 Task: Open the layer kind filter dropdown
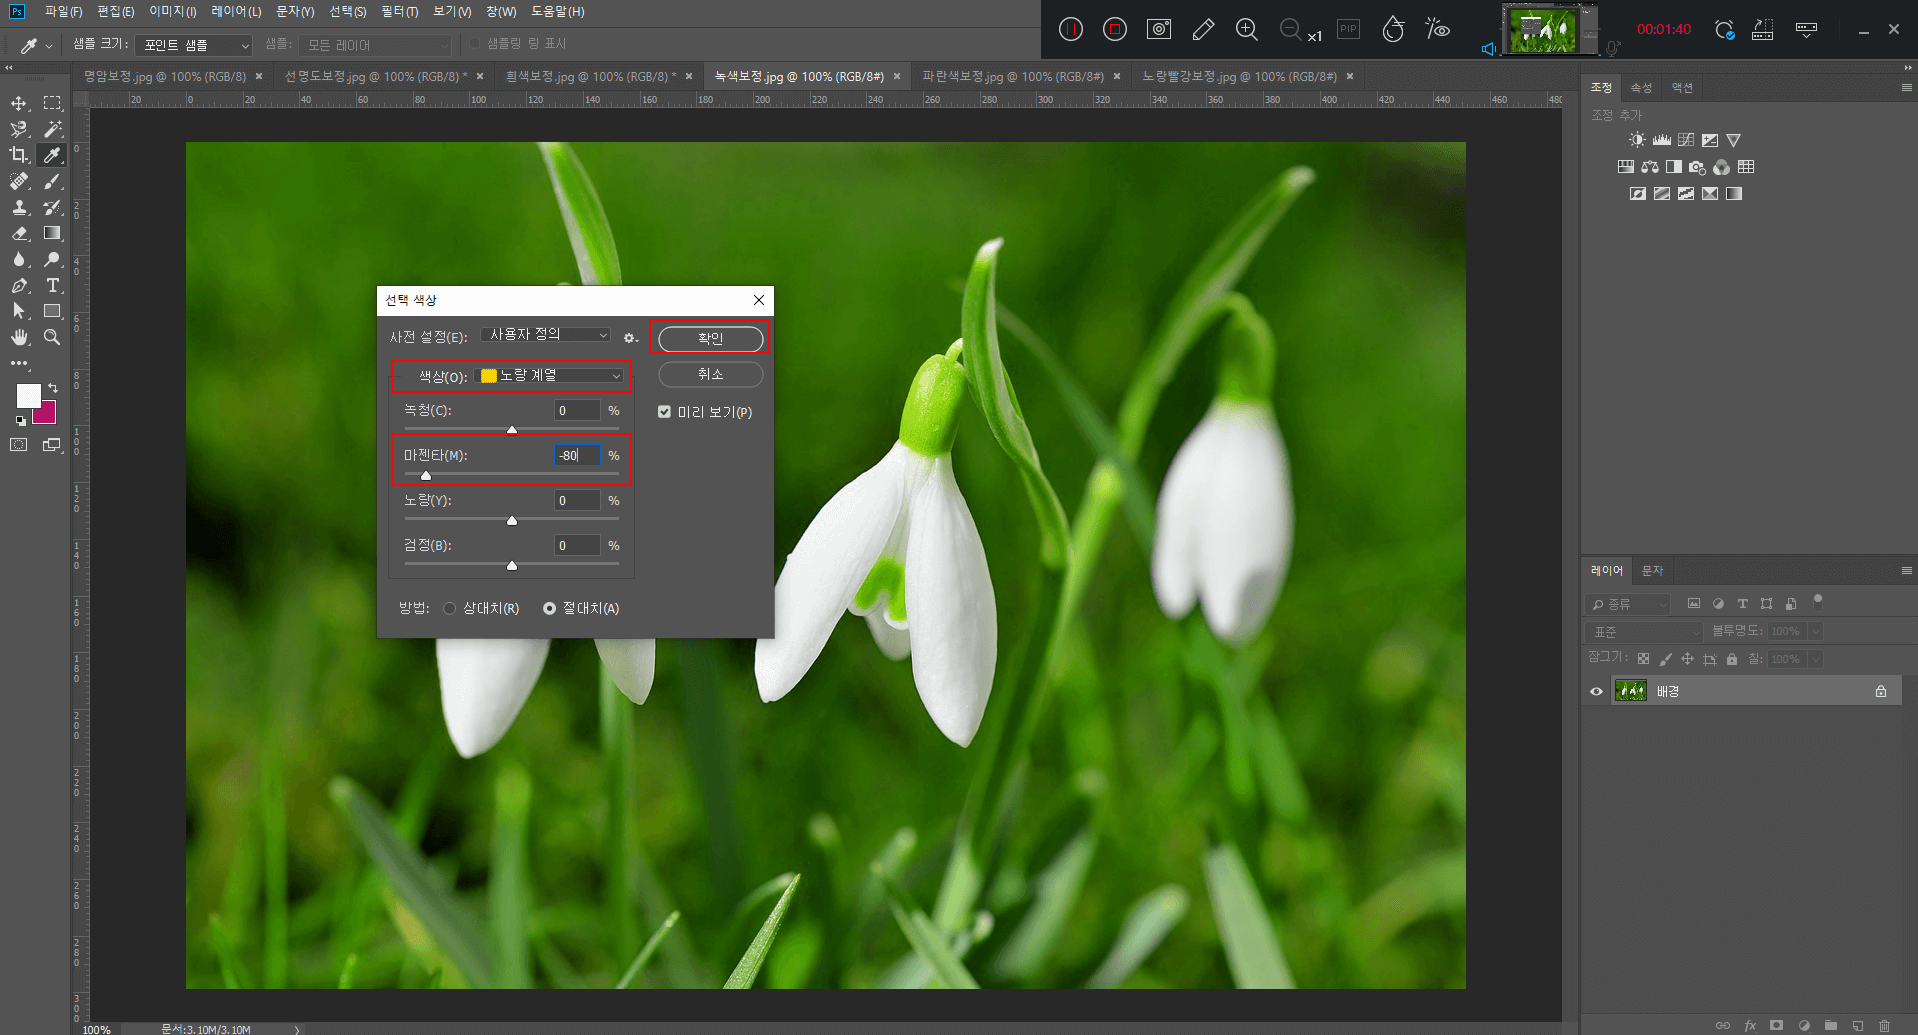point(1628,604)
